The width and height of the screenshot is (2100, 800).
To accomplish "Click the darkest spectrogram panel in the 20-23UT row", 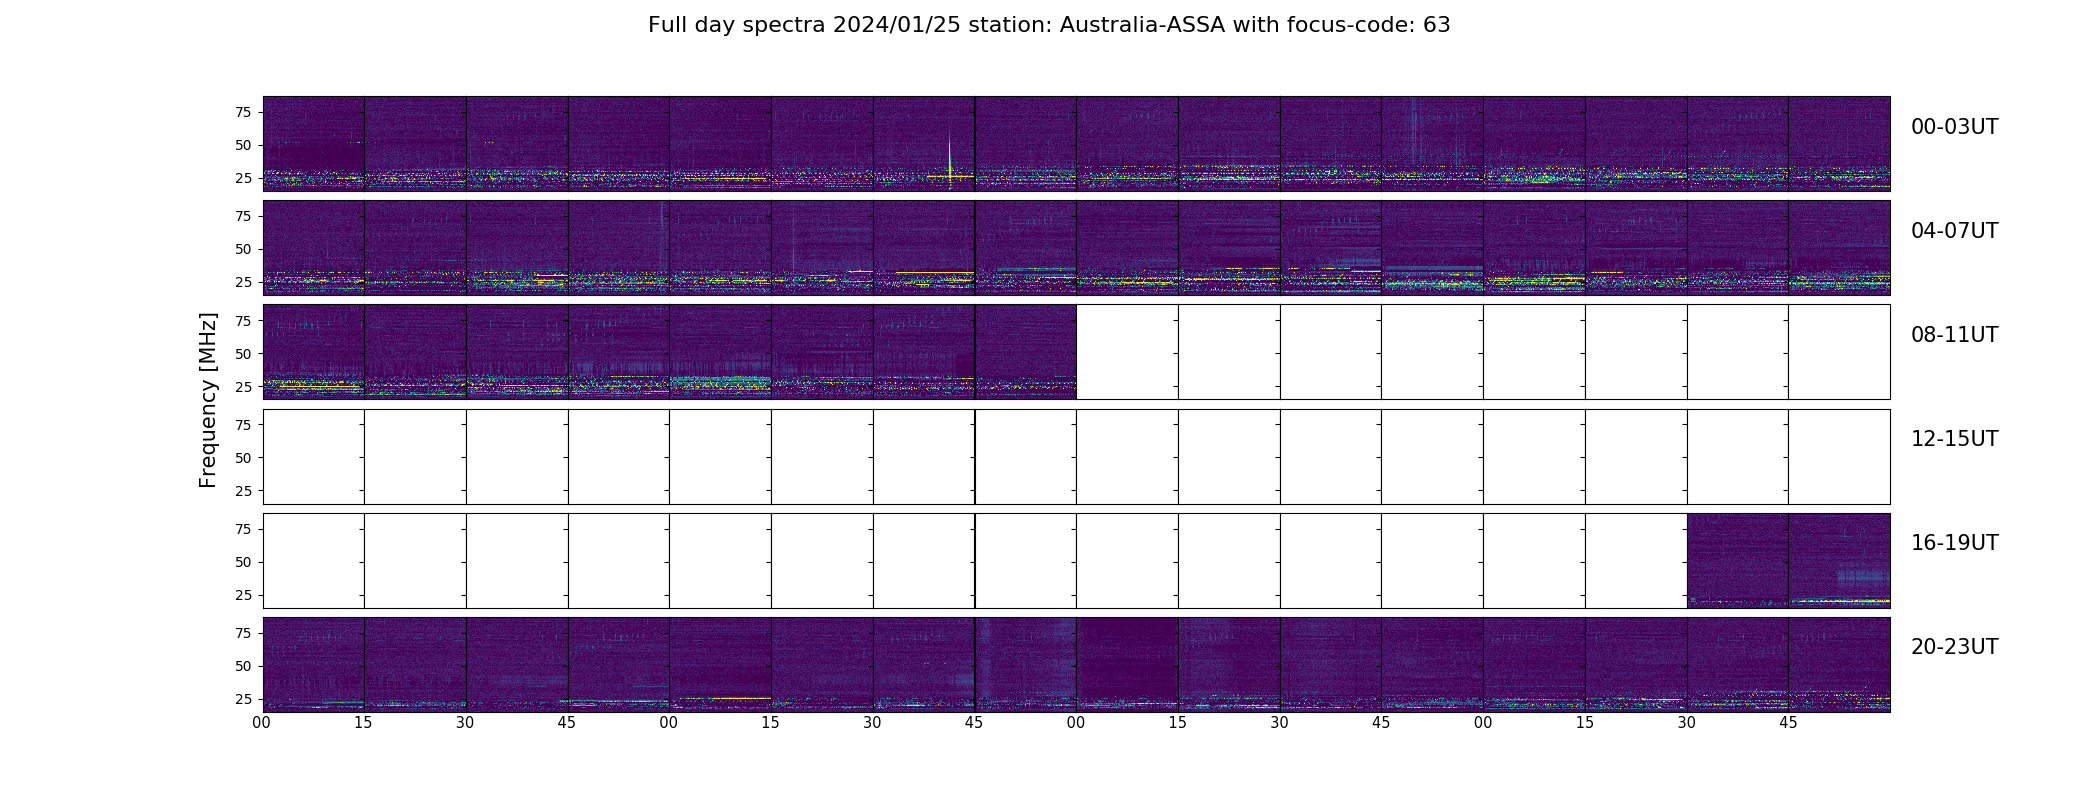I will click(x=1127, y=665).
